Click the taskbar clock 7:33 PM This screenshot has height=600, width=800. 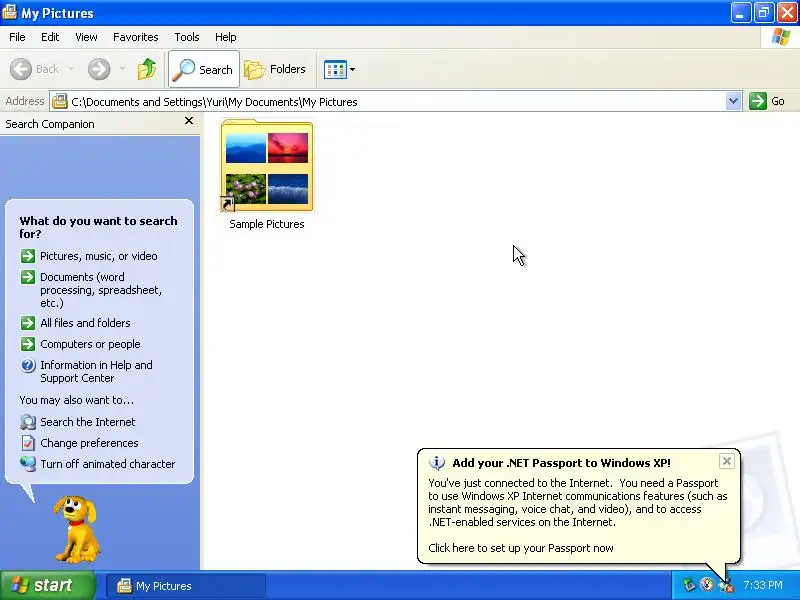[762, 585]
